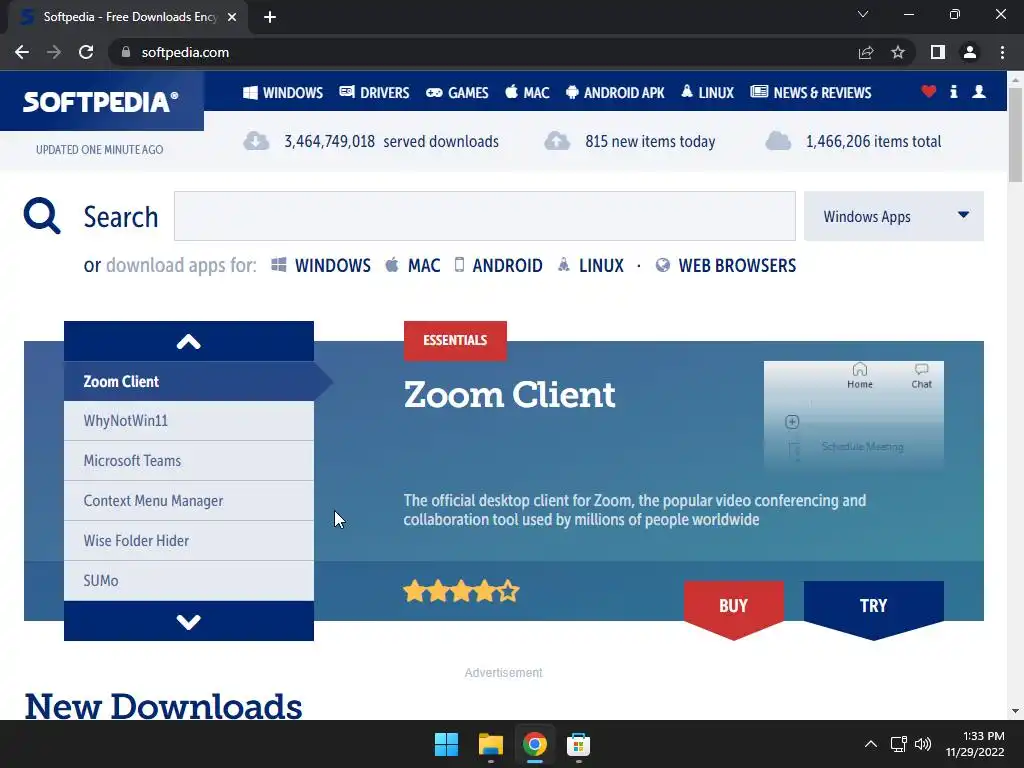Viewport: 1024px width, 768px height.
Task: Select SUMo in featured list
Action: click(189, 581)
